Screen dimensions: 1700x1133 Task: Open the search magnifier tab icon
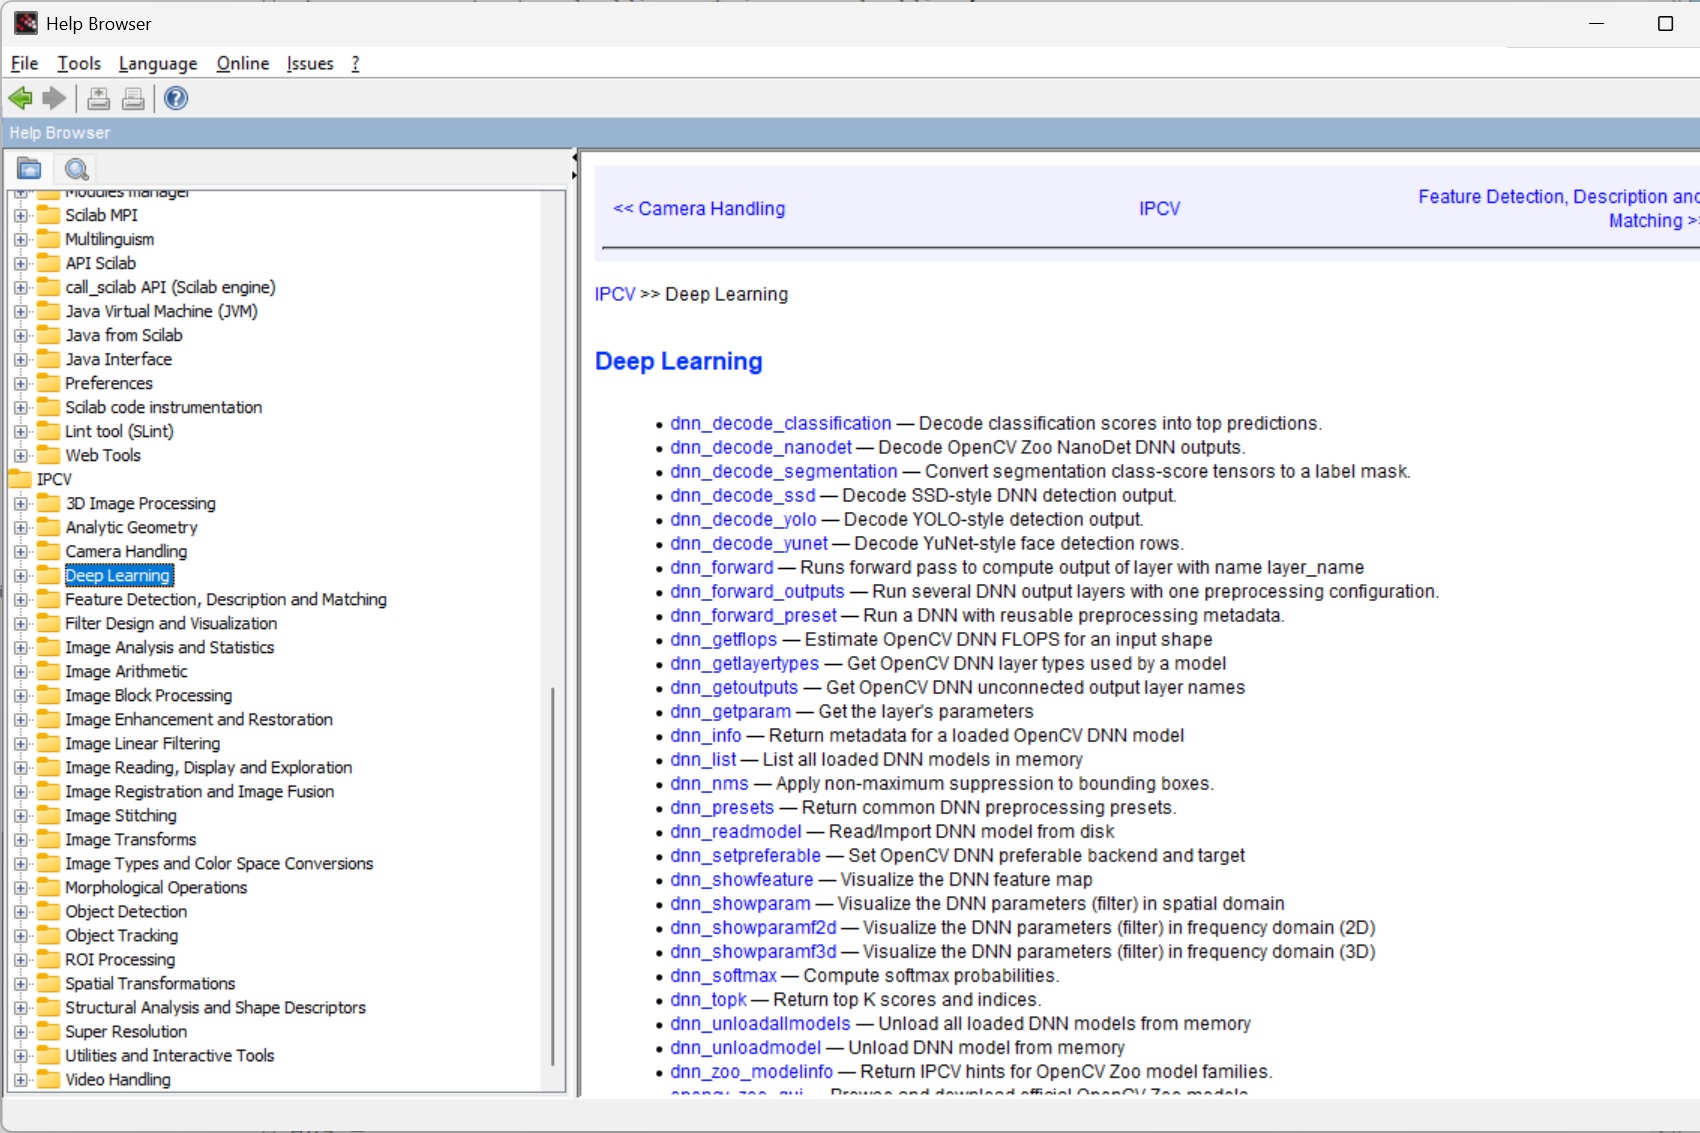tap(76, 169)
